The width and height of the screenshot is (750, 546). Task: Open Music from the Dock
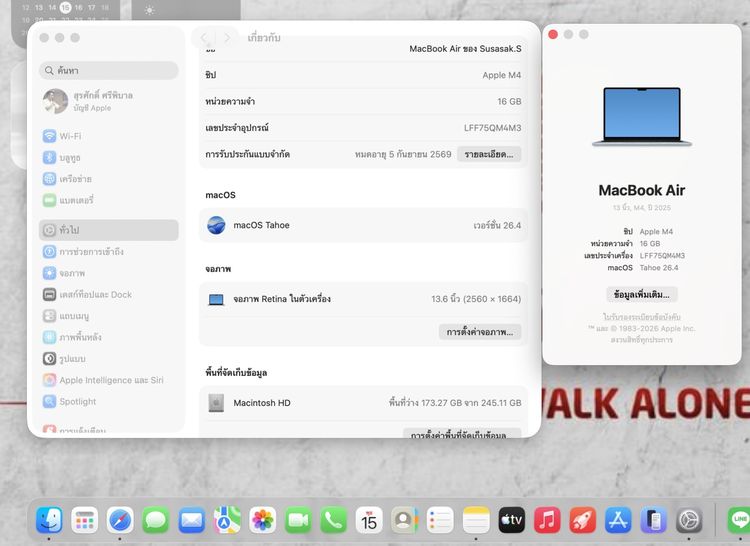point(547,520)
